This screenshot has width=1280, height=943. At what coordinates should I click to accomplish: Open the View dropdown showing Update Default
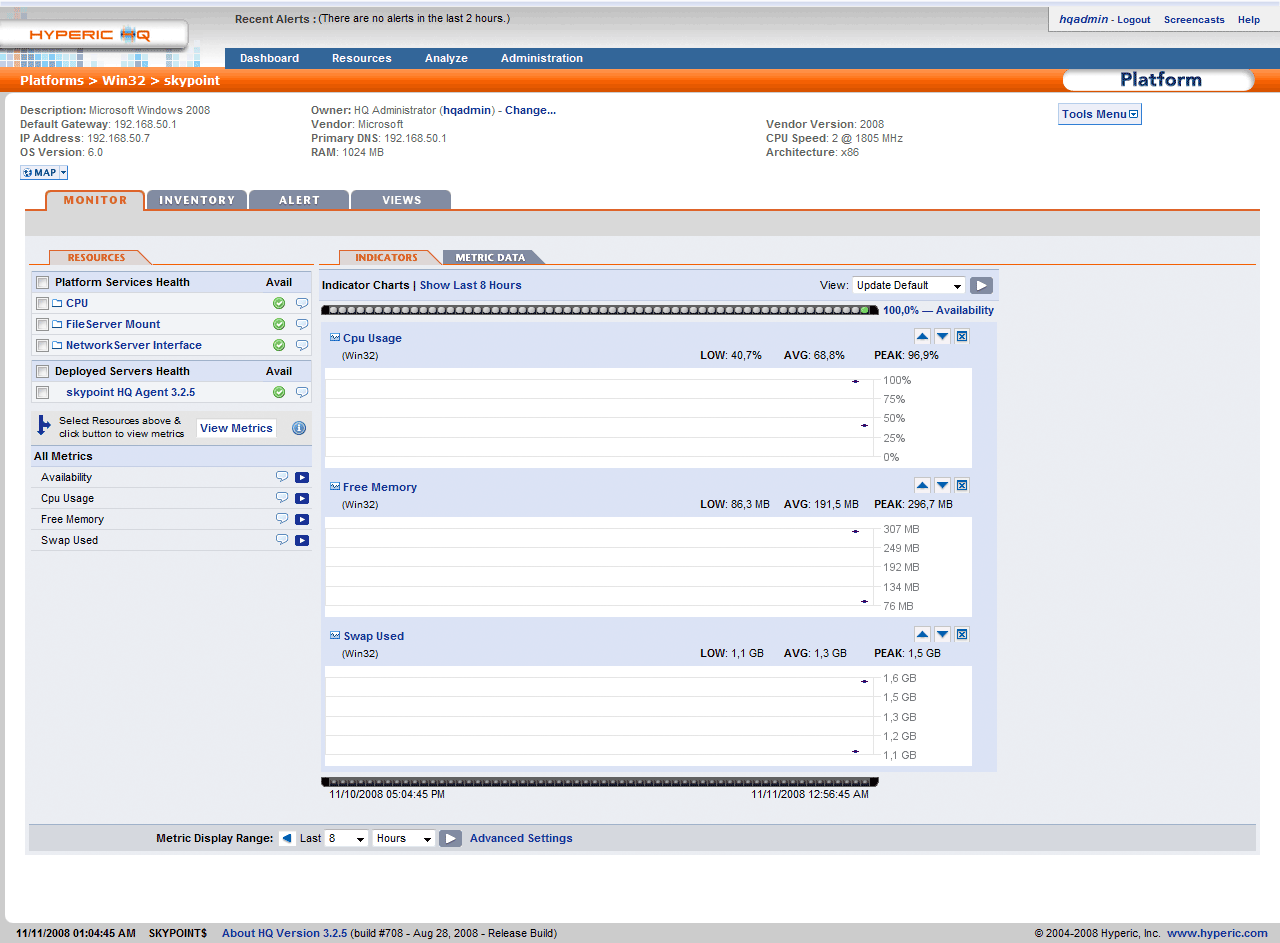pos(908,285)
